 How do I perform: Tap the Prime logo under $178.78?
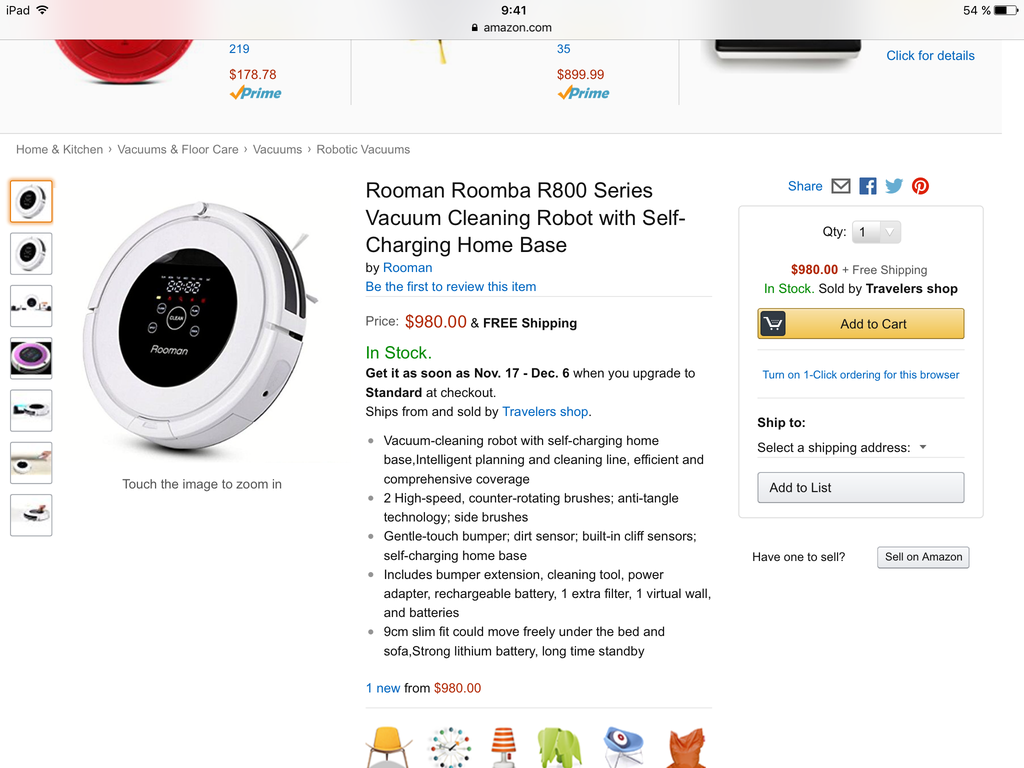(x=255, y=93)
